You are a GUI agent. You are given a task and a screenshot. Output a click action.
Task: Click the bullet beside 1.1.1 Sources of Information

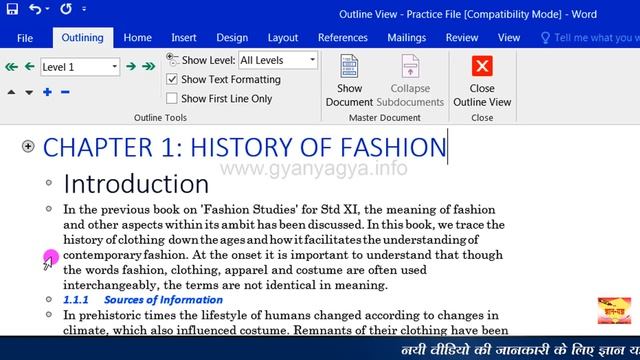point(49,299)
